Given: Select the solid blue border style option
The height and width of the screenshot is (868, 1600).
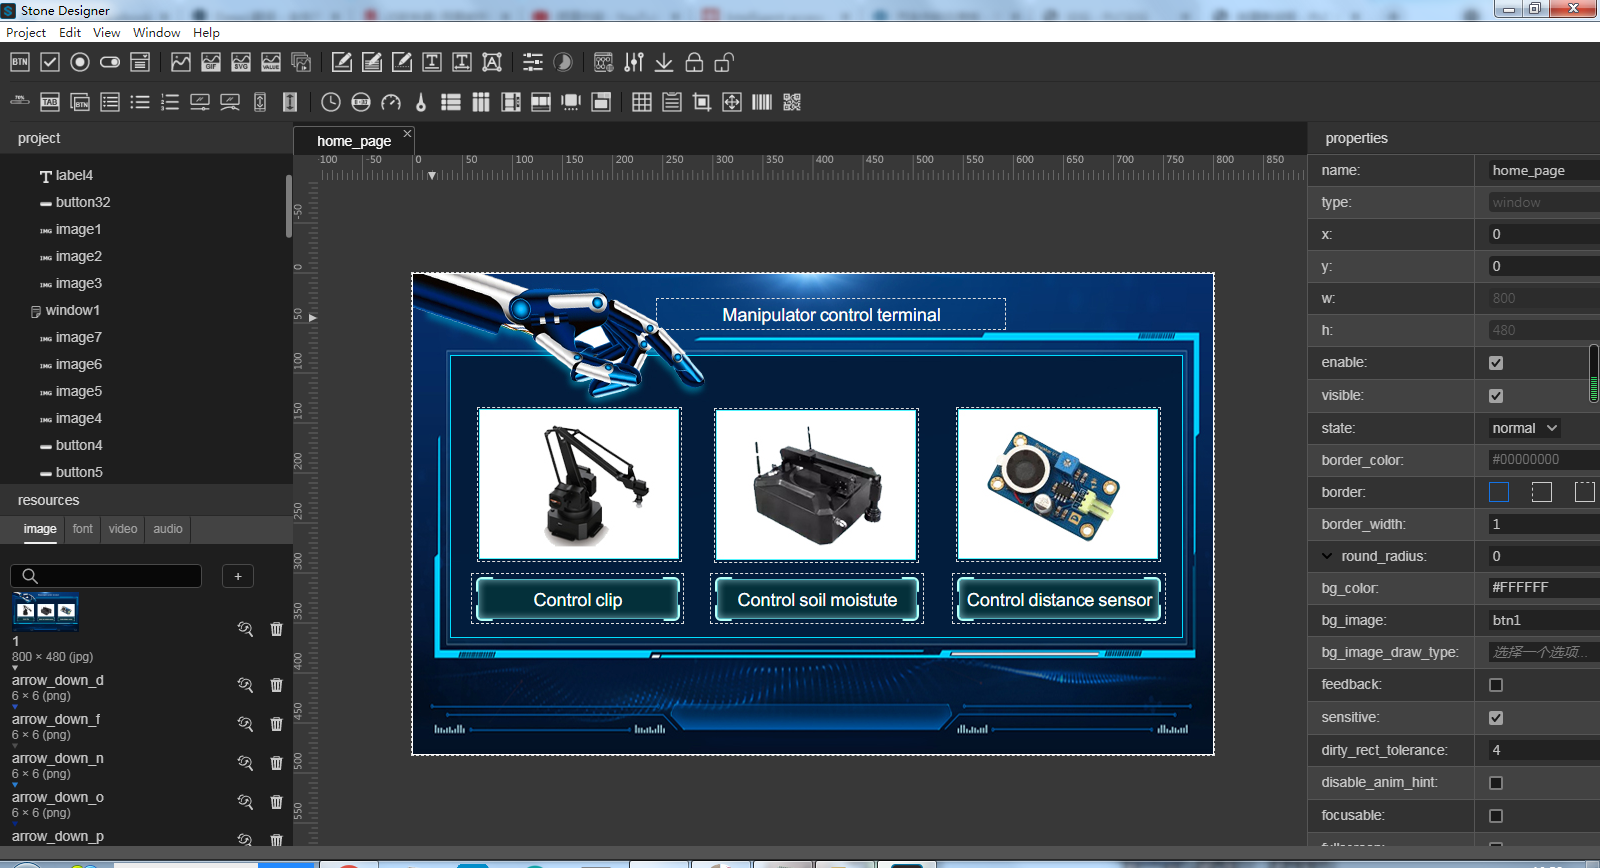Looking at the screenshot, I should click(x=1499, y=492).
